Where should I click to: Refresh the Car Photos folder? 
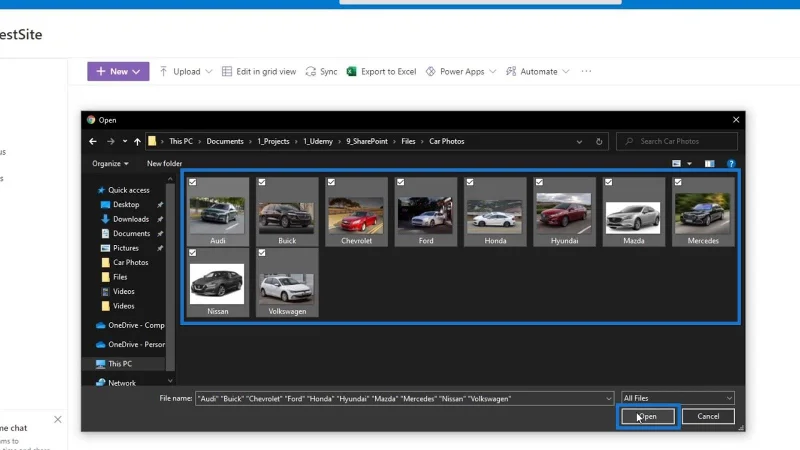click(x=599, y=141)
